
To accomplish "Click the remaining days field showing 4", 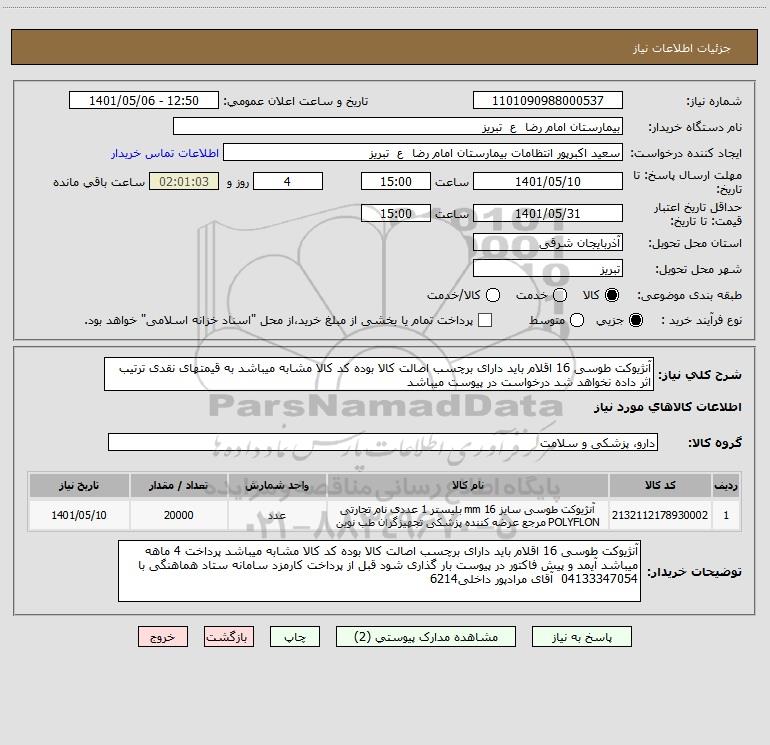I will tap(288, 181).
